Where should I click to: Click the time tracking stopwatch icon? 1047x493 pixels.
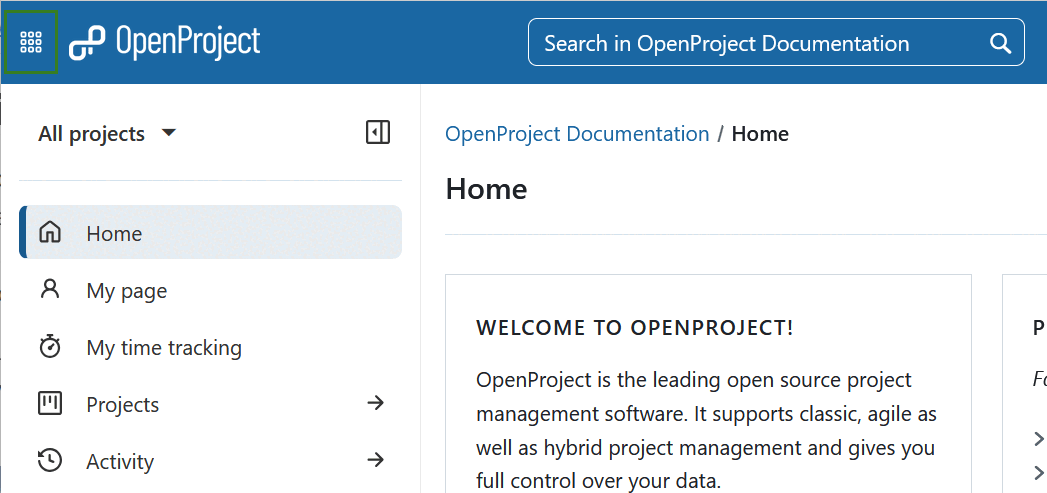tap(49, 347)
